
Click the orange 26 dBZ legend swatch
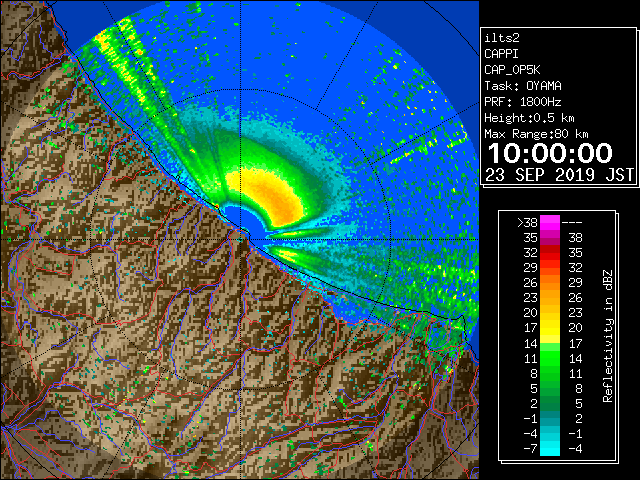[550, 283]
